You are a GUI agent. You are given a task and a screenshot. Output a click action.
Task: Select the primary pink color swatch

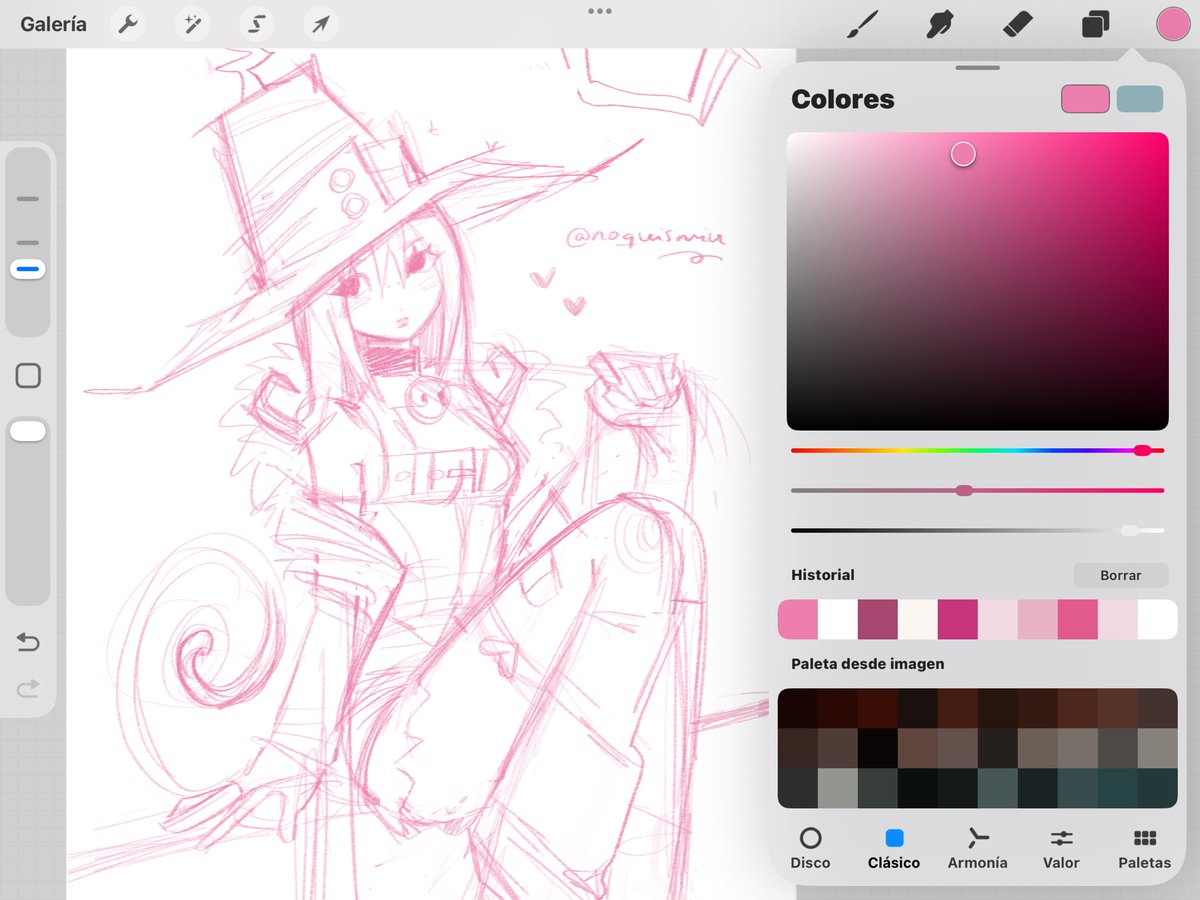click(1086, 99)
